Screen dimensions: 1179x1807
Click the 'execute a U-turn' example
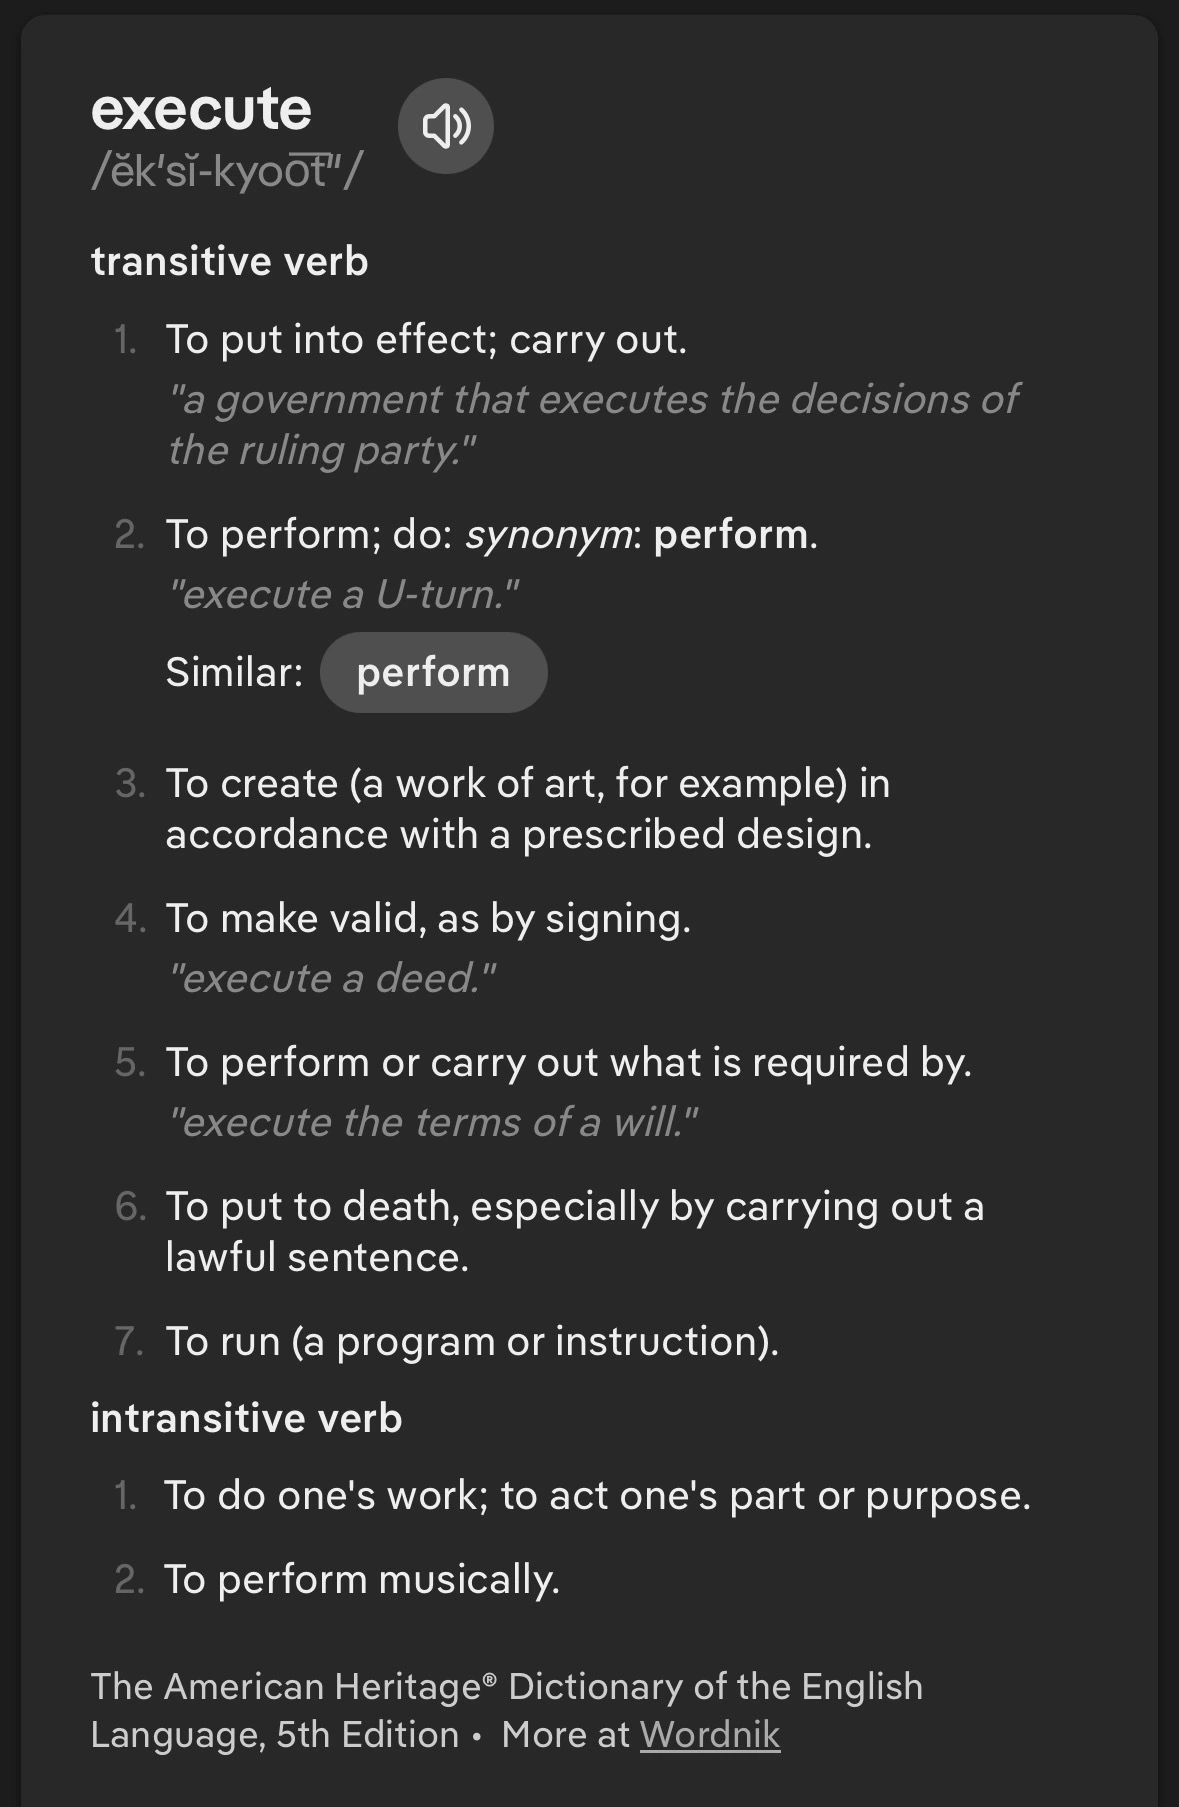point(343,595)
